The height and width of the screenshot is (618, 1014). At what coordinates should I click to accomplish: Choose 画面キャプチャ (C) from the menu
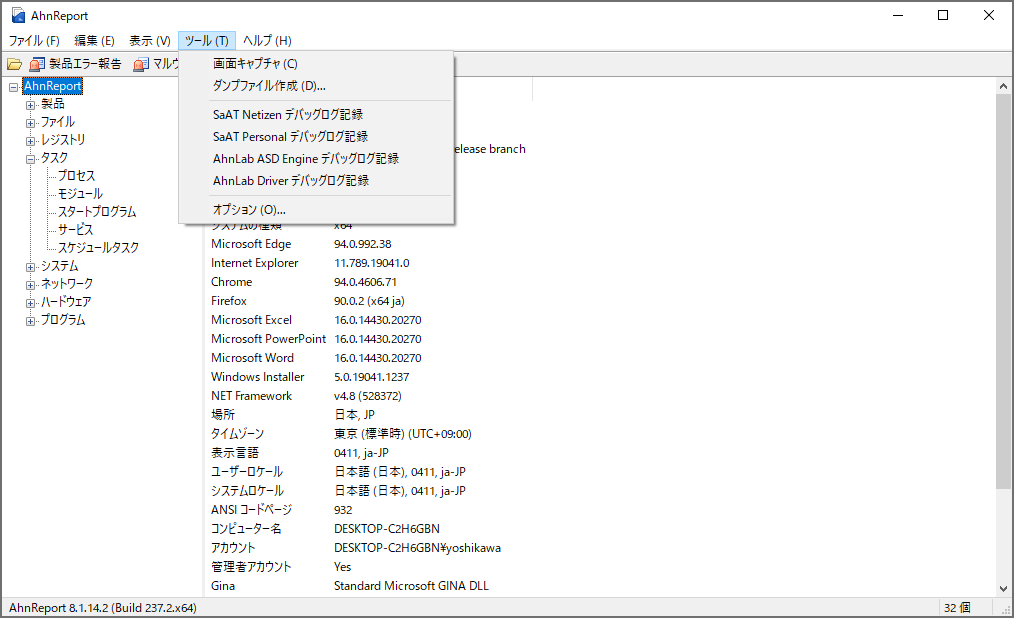pyautogui.click(x=316, y=63)
